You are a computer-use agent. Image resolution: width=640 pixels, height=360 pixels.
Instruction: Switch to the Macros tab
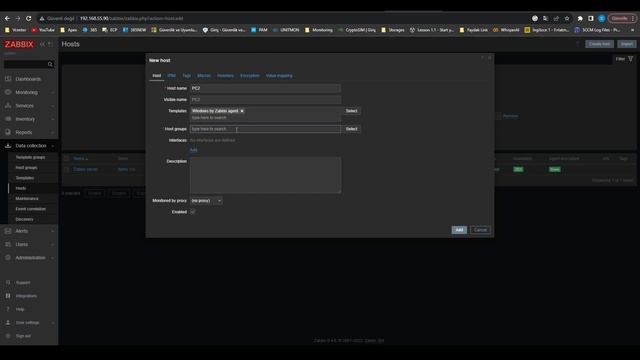tap(204, 76)
